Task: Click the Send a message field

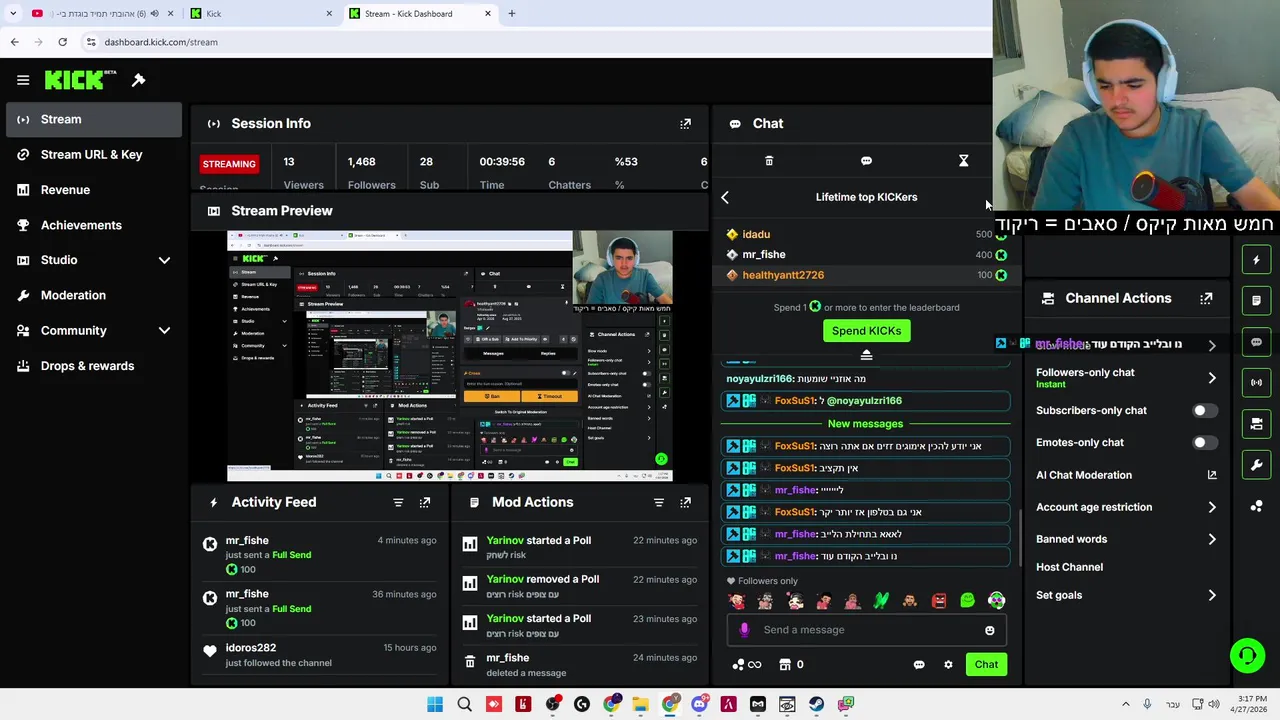Action: 865,630
